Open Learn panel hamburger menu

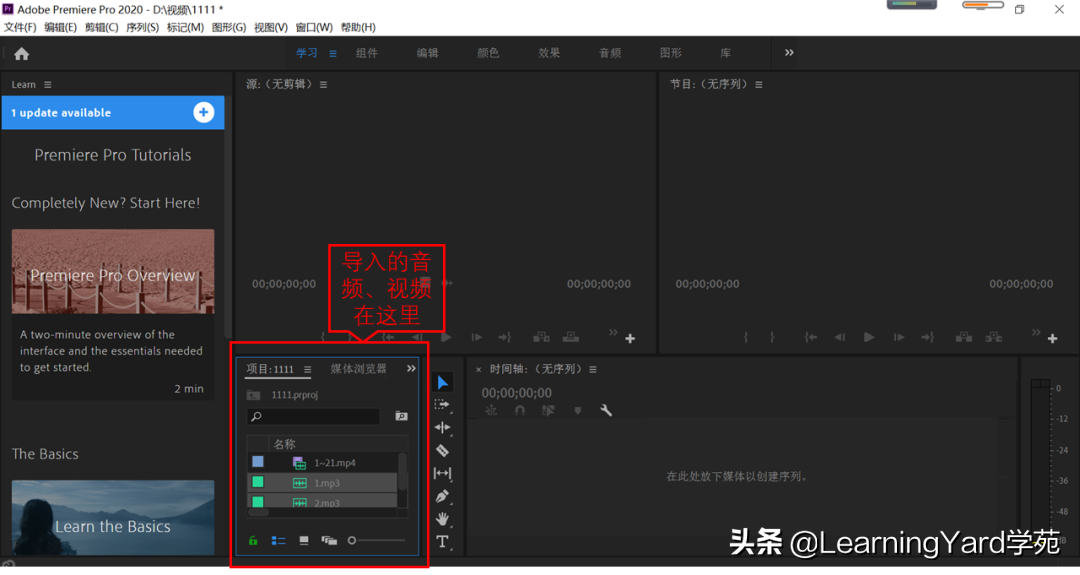(x=48, y=85)
